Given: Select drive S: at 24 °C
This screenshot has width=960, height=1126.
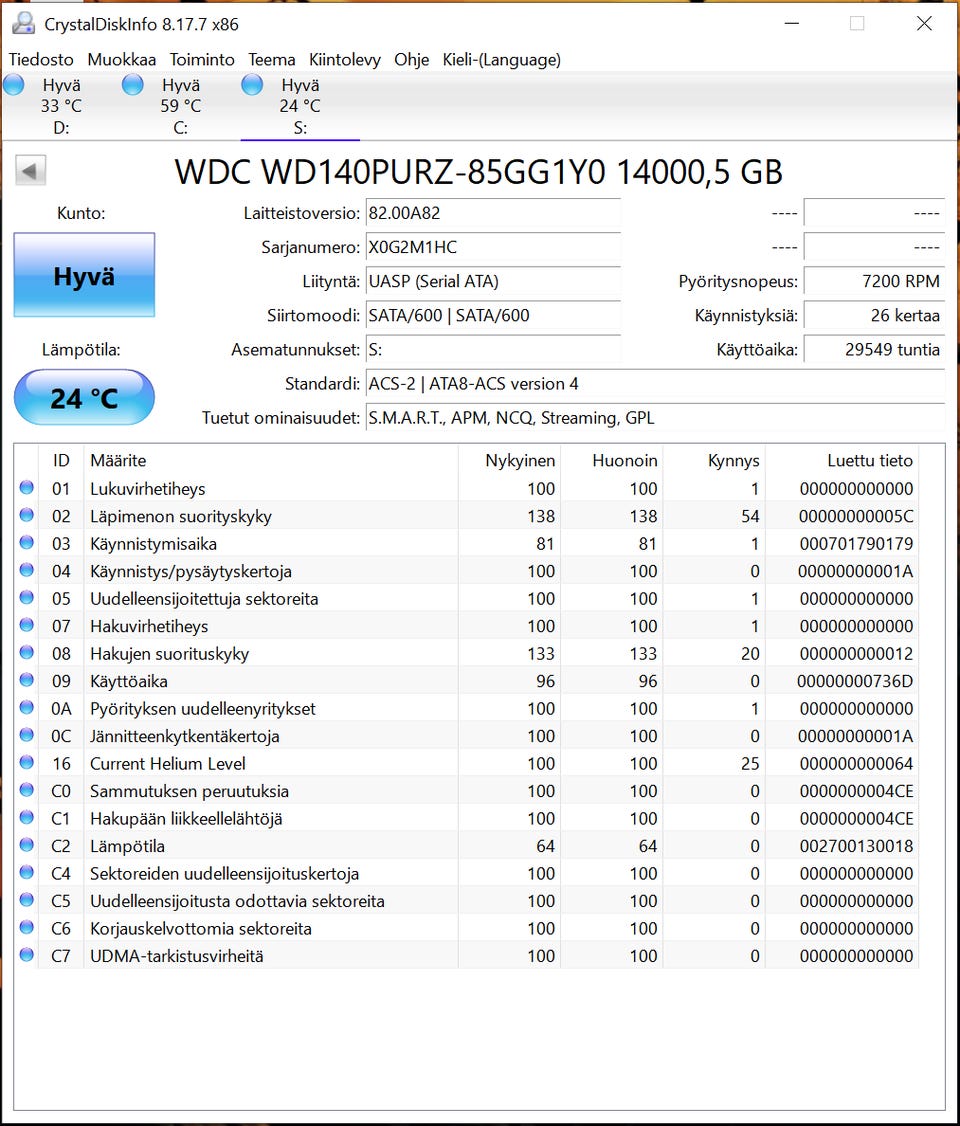Looking at the screenshot, I should pos(300,106).
